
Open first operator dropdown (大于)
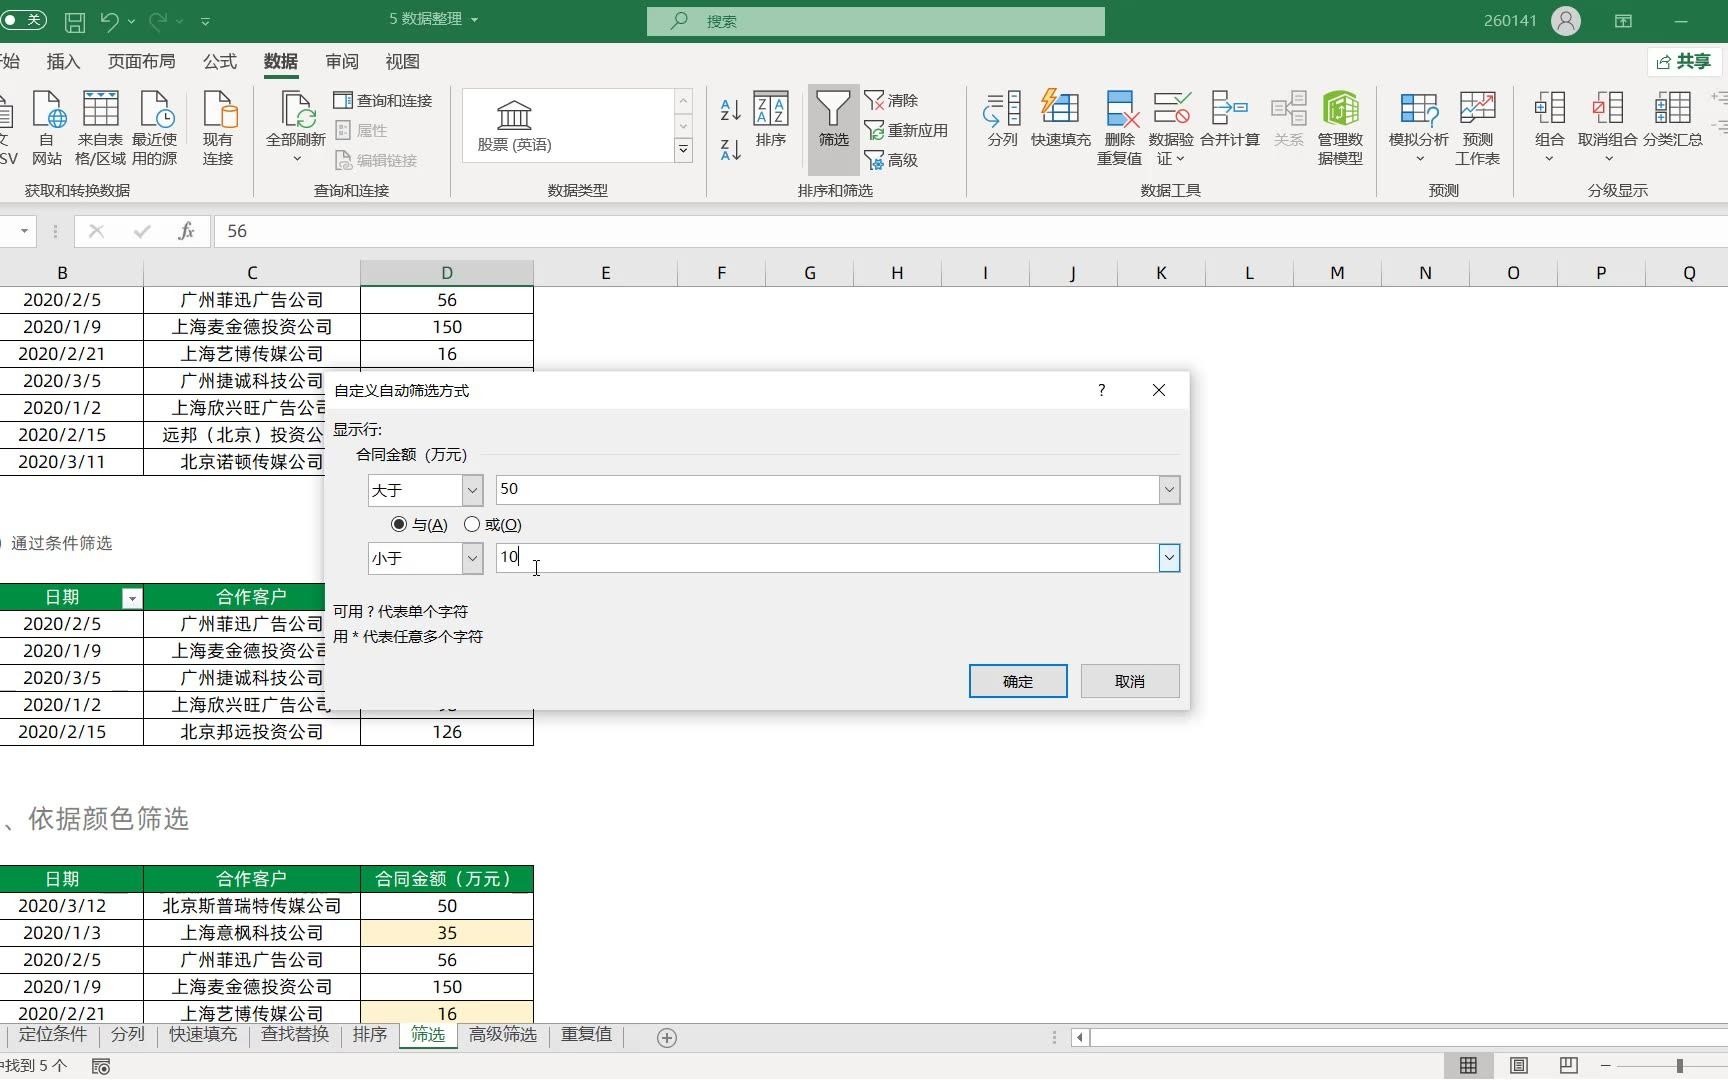[x=472, y=490]
